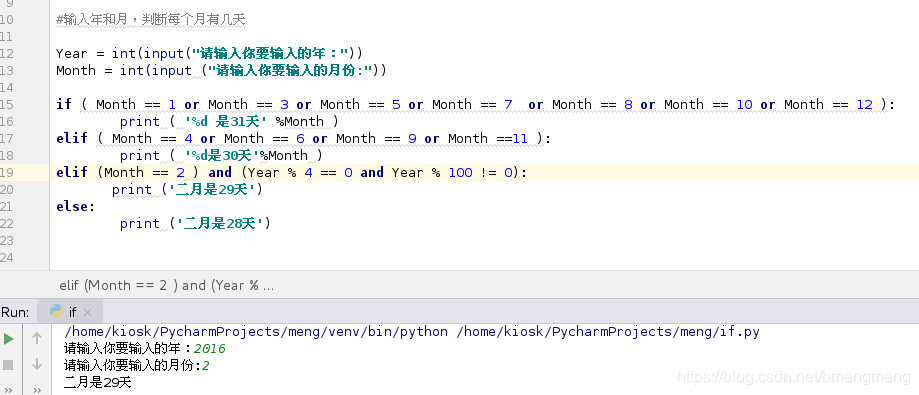Click 'Month ==11' condition on line 17
The width and height of the screenshot is (919, 395).
(488, 138)
